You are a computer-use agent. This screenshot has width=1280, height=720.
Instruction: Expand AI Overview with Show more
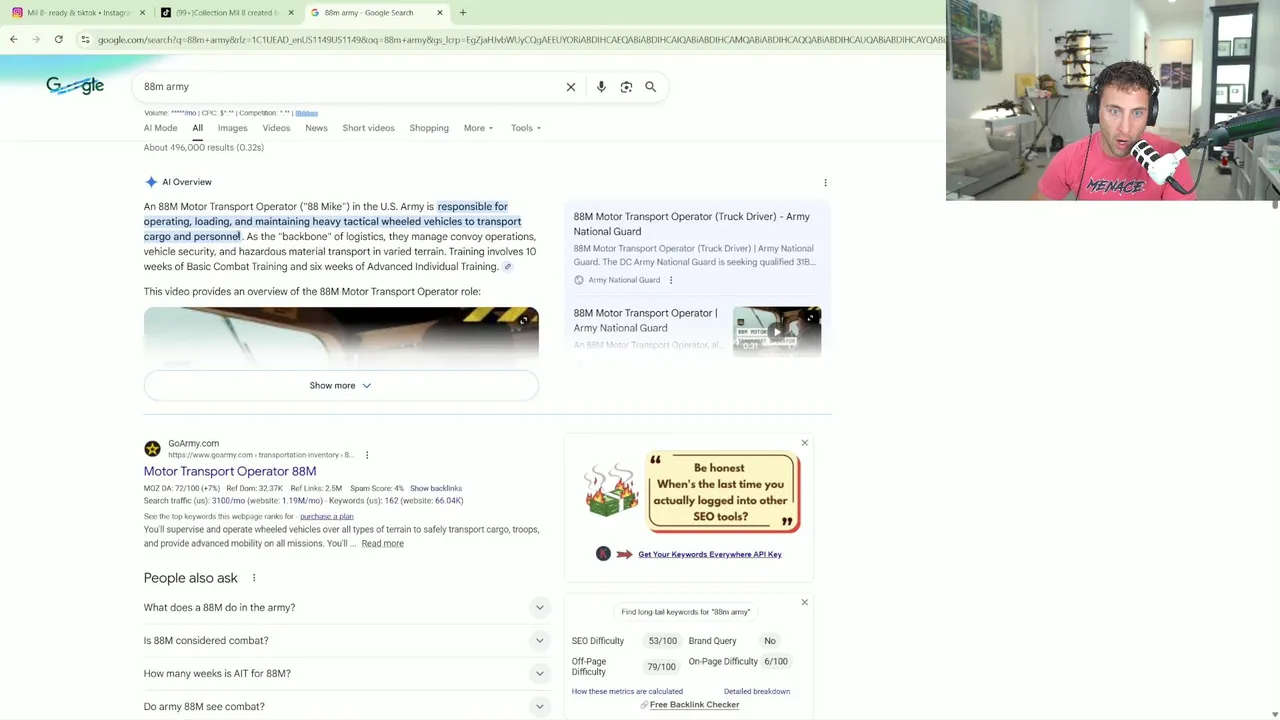coord(341,385)
